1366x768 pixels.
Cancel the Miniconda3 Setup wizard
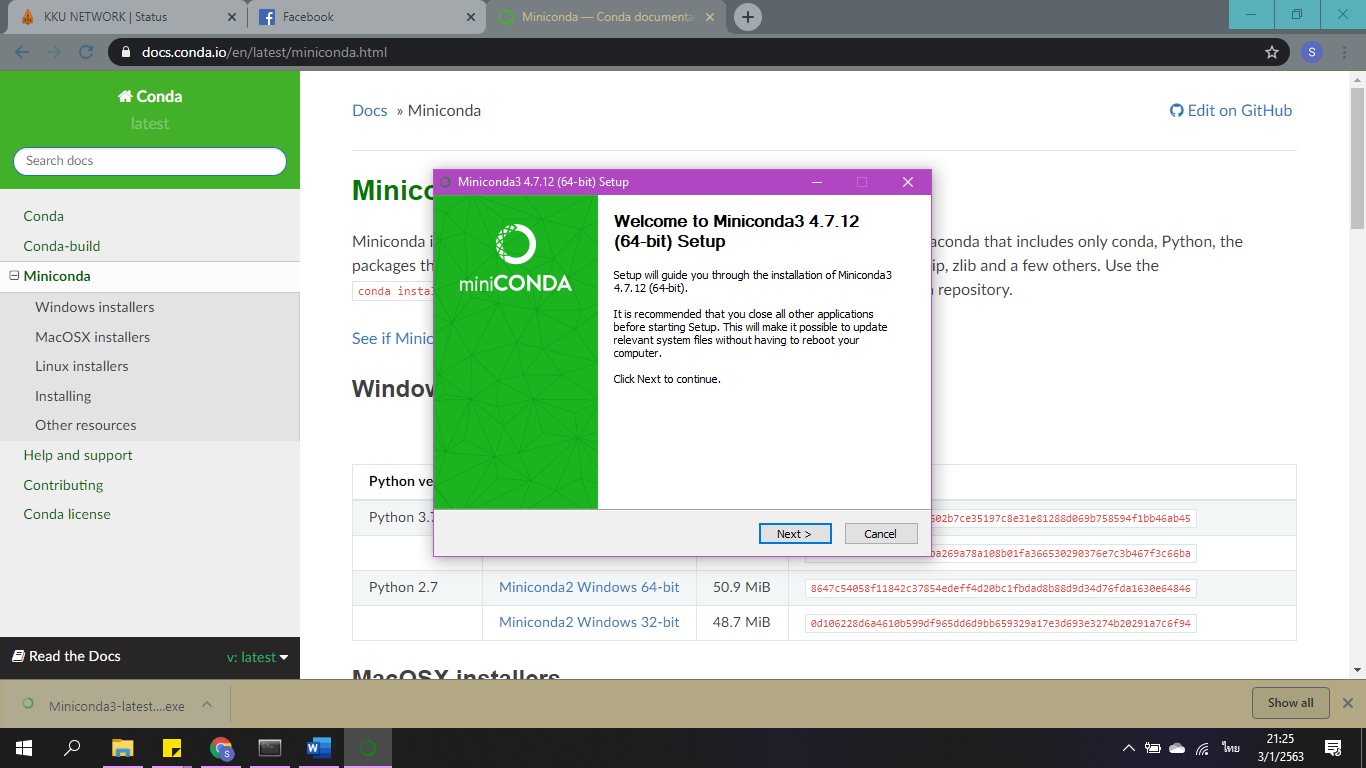[x=881, y=534]
